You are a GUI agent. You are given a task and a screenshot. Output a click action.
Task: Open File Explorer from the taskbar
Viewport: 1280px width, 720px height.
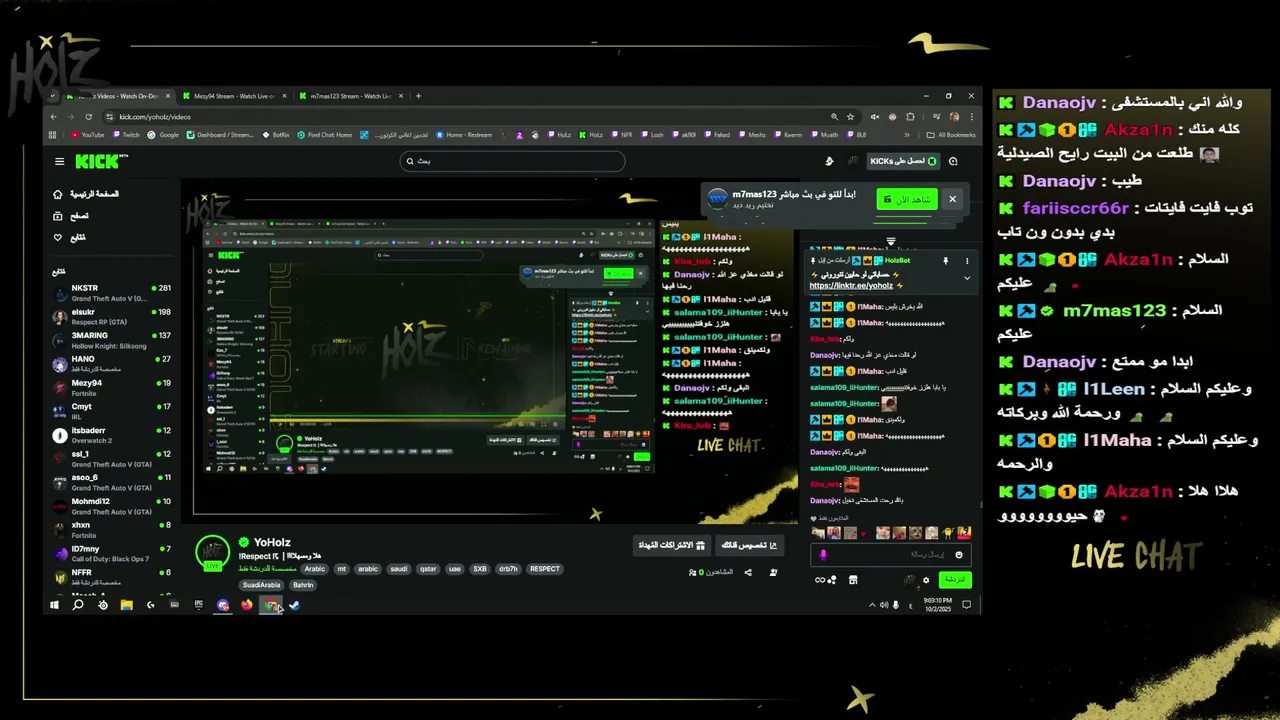point(127,605)
